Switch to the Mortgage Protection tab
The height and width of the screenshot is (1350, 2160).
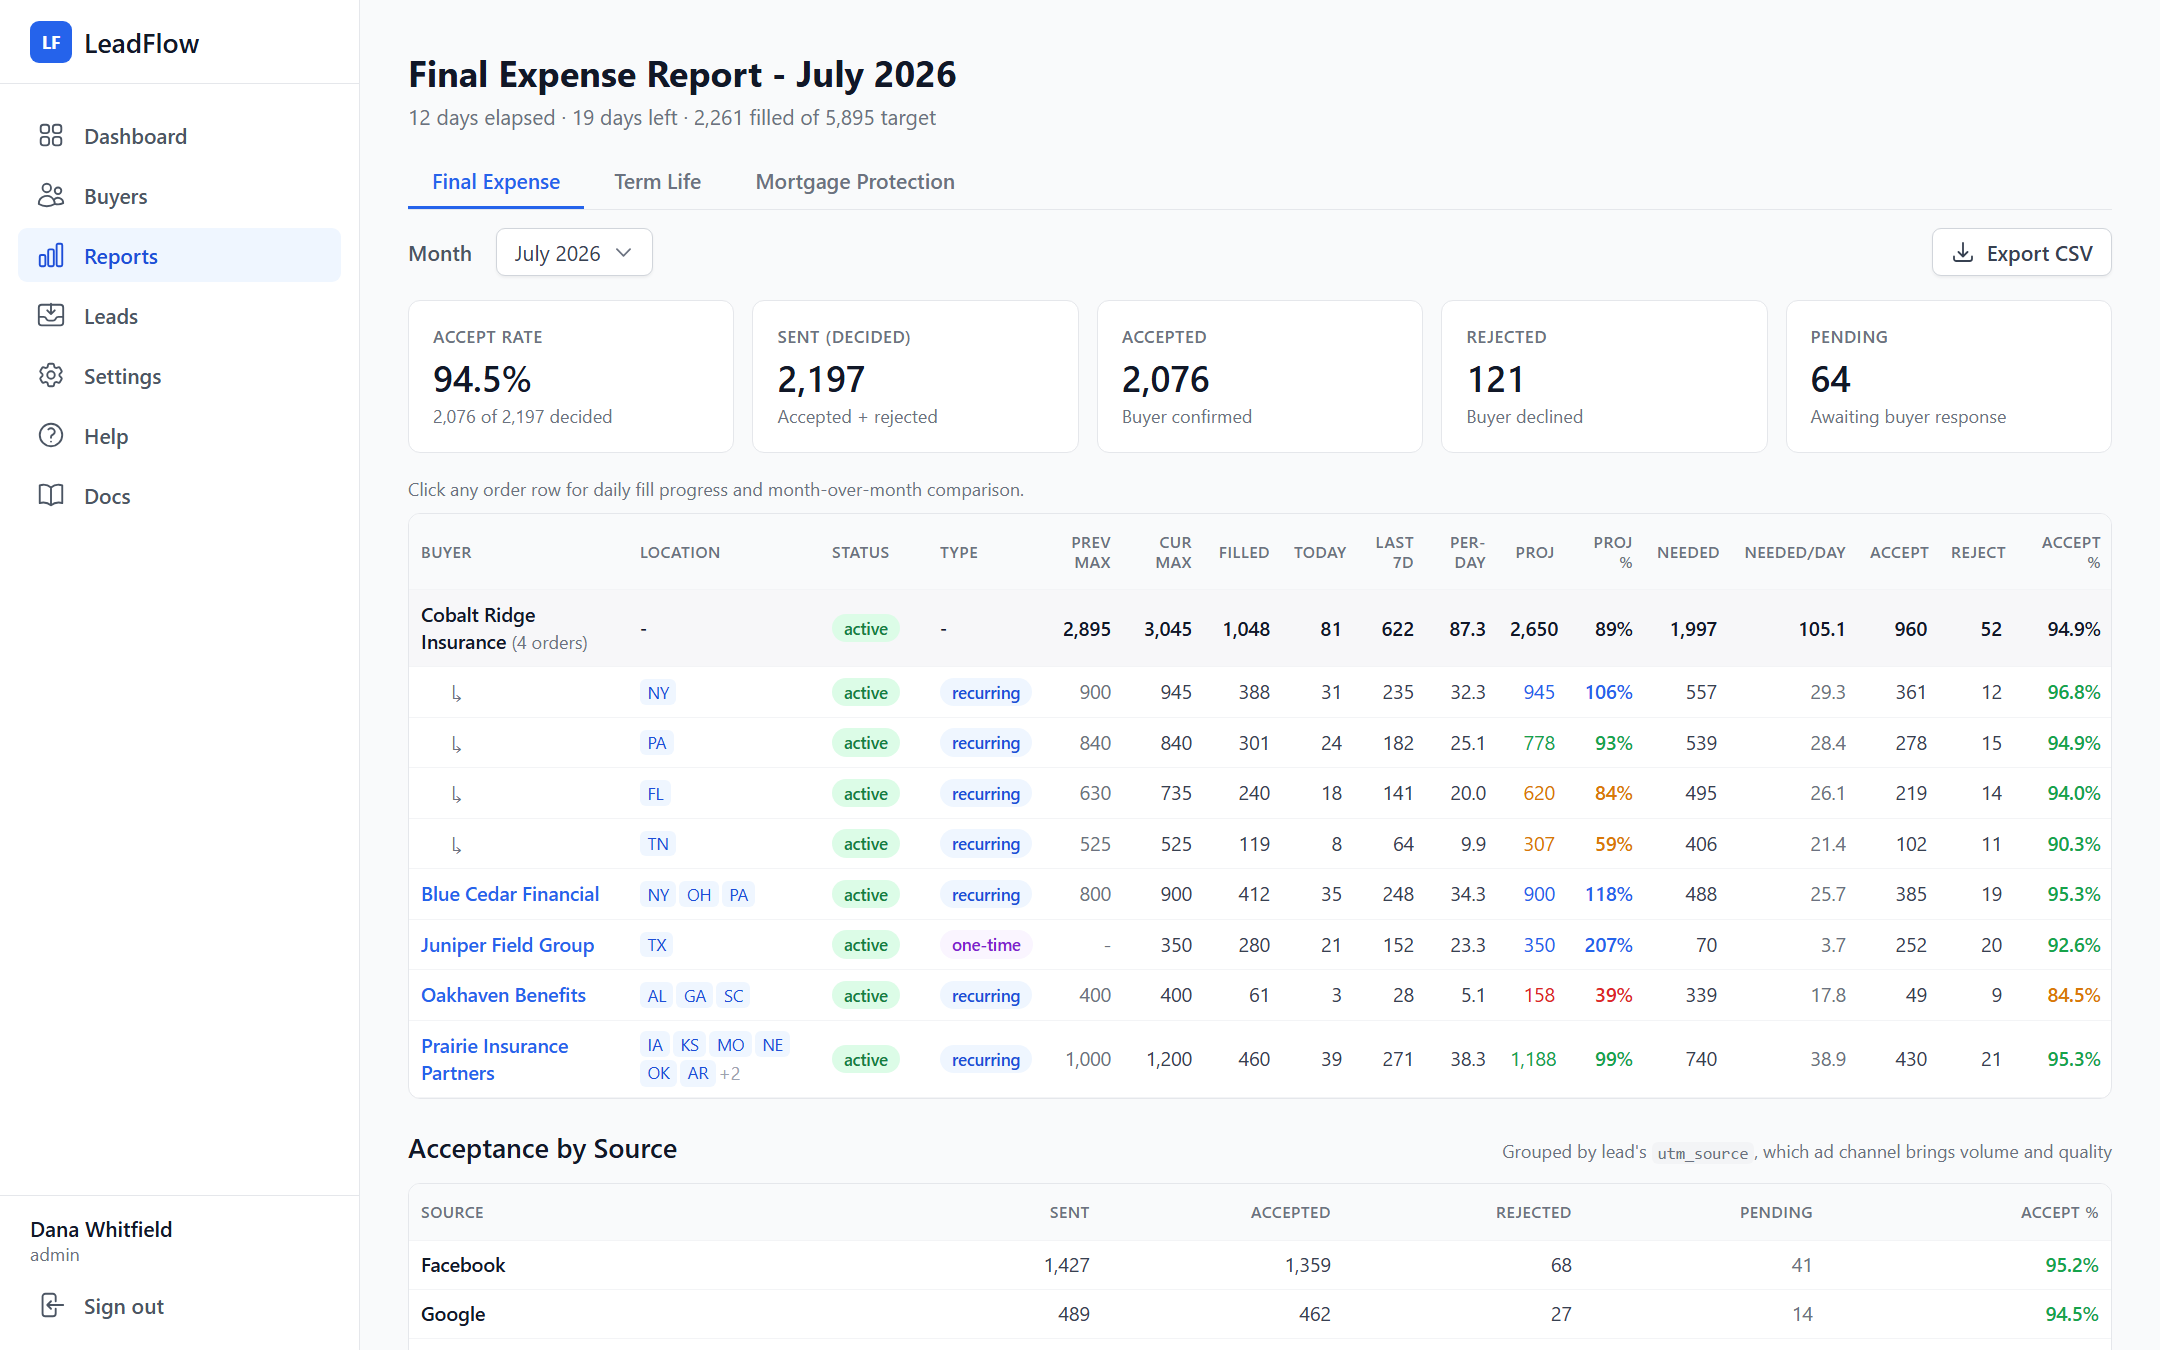point(855,182)
